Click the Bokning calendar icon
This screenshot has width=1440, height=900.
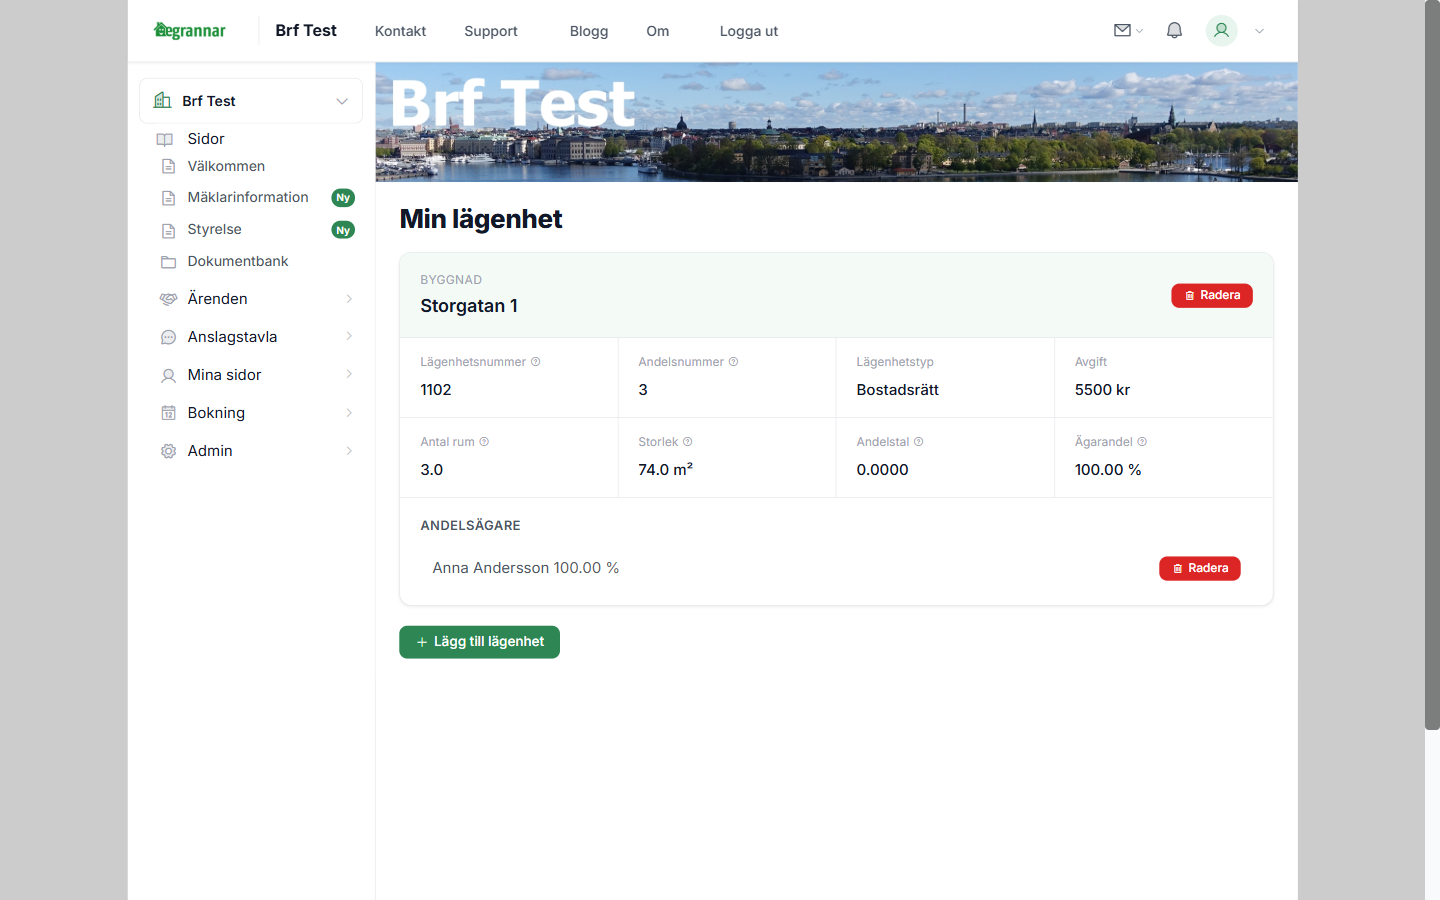point(168,413)
